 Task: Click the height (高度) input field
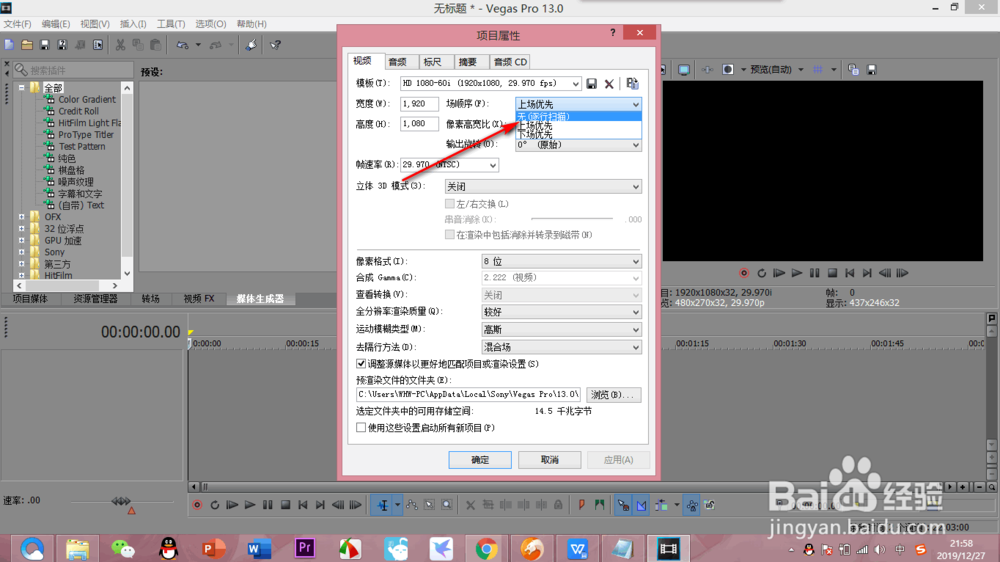coord(419,124)
